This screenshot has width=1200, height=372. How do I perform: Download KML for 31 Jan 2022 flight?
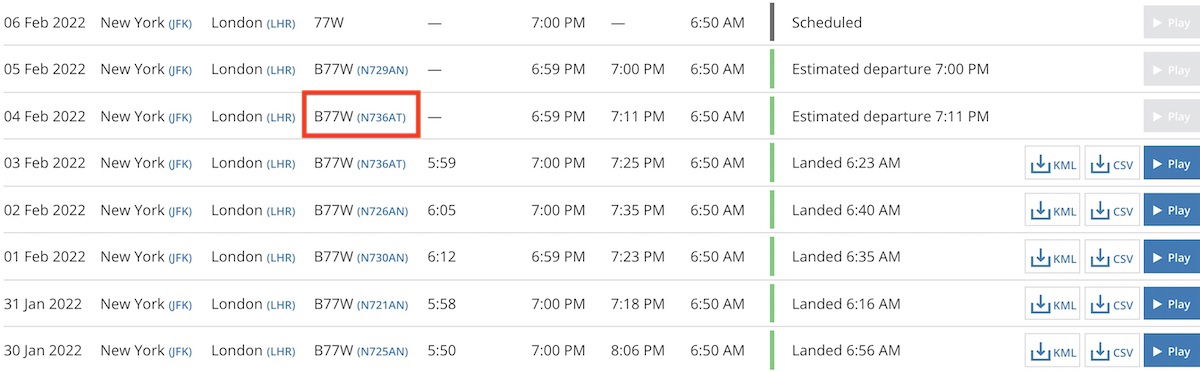tap(1053, 305)
